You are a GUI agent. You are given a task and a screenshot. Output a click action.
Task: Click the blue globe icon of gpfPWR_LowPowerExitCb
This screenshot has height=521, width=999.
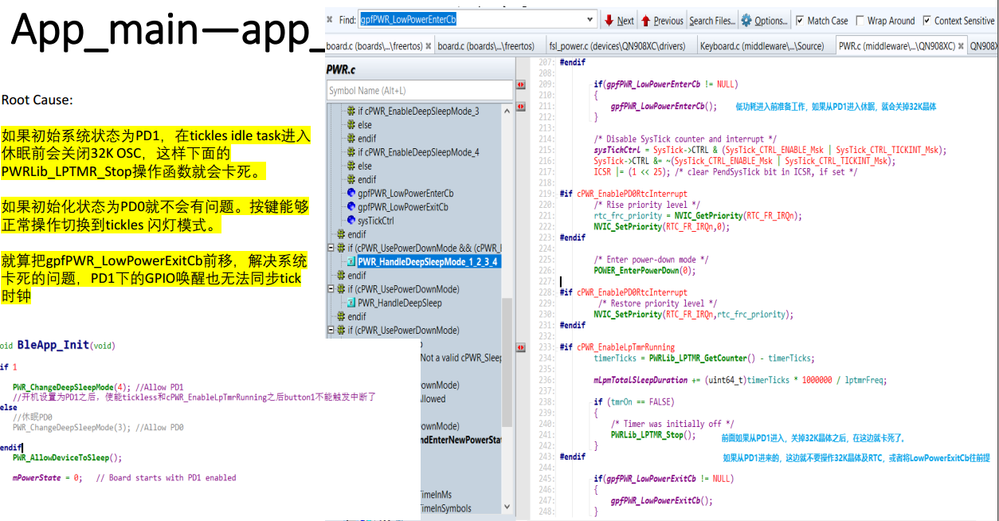[x=350, y=207]
